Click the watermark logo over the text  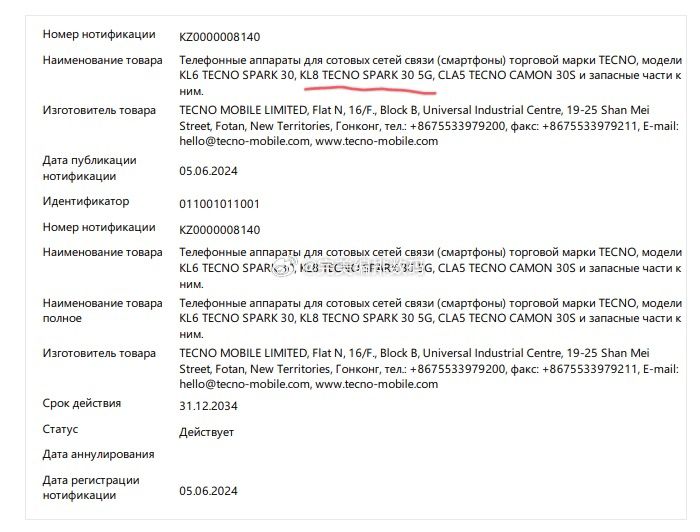tap(282, 267)
